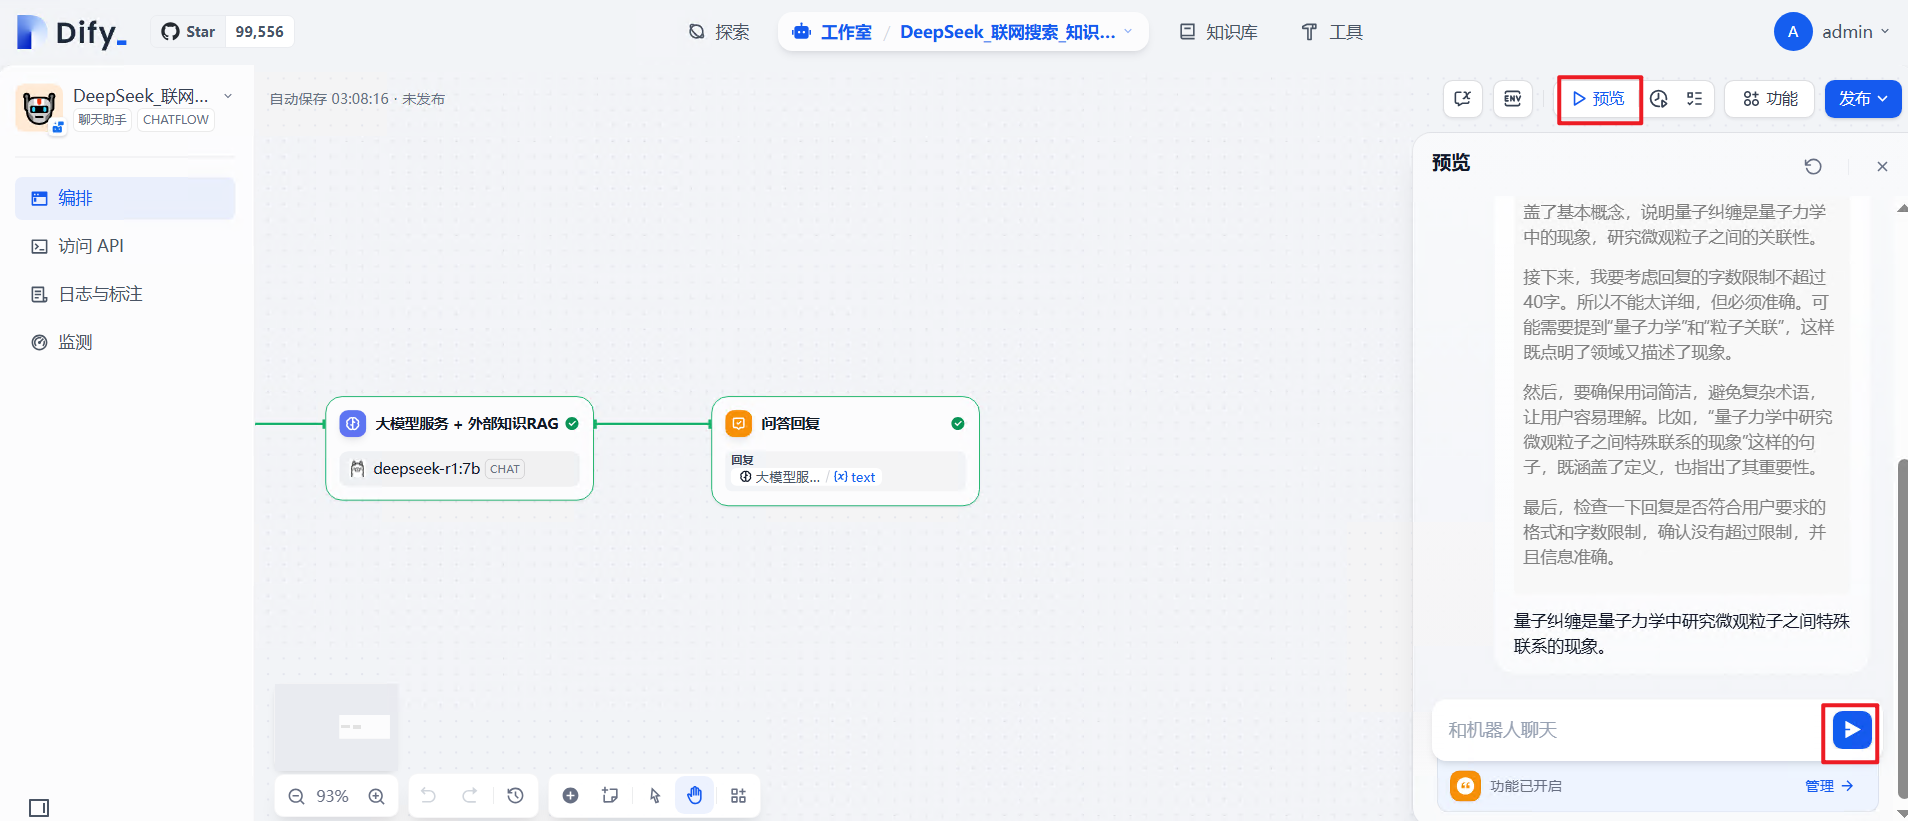Viewport: 1908px width, 821px height.
Task: Expand the DeepSeek app name dropdown
Action: 228,96
